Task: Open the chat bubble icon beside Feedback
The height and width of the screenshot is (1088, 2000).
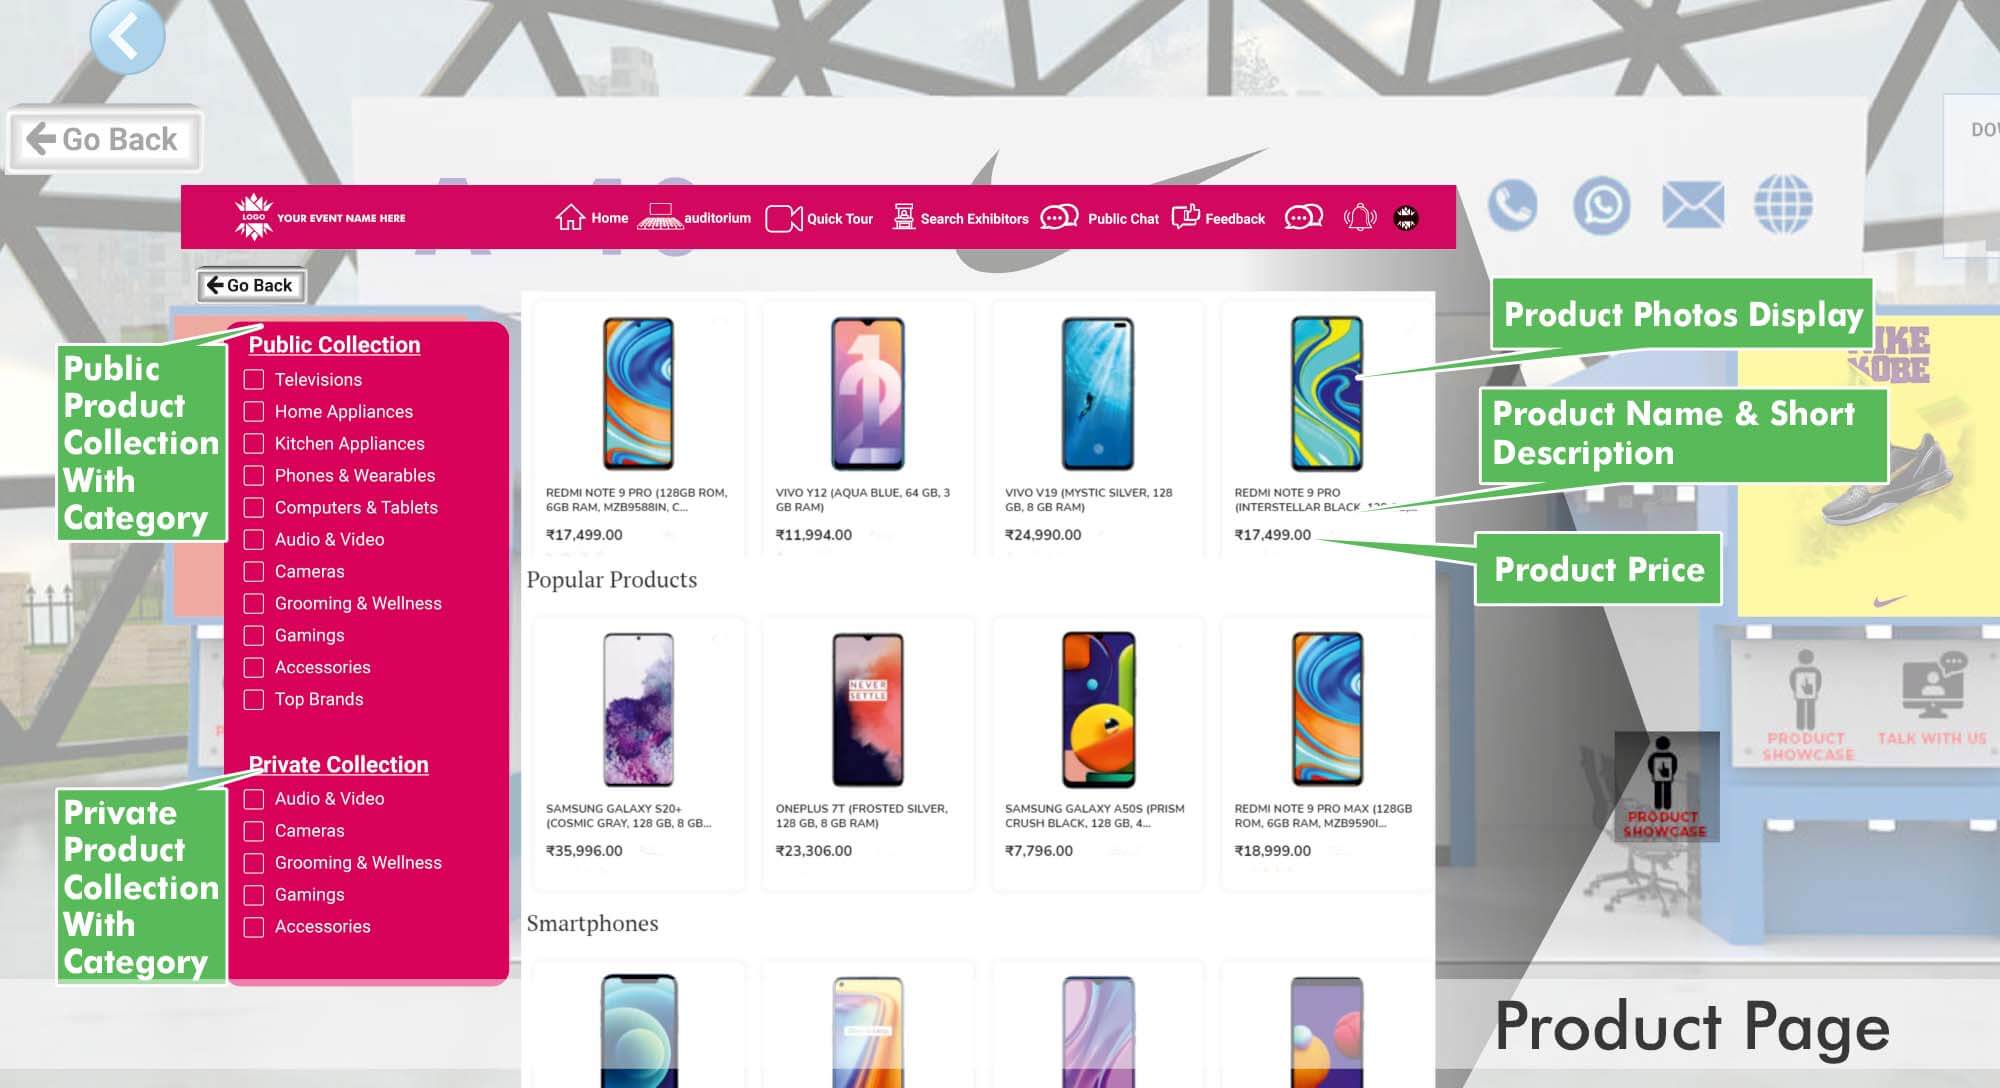Action: pyautogui.click(x=1303, y=217)
